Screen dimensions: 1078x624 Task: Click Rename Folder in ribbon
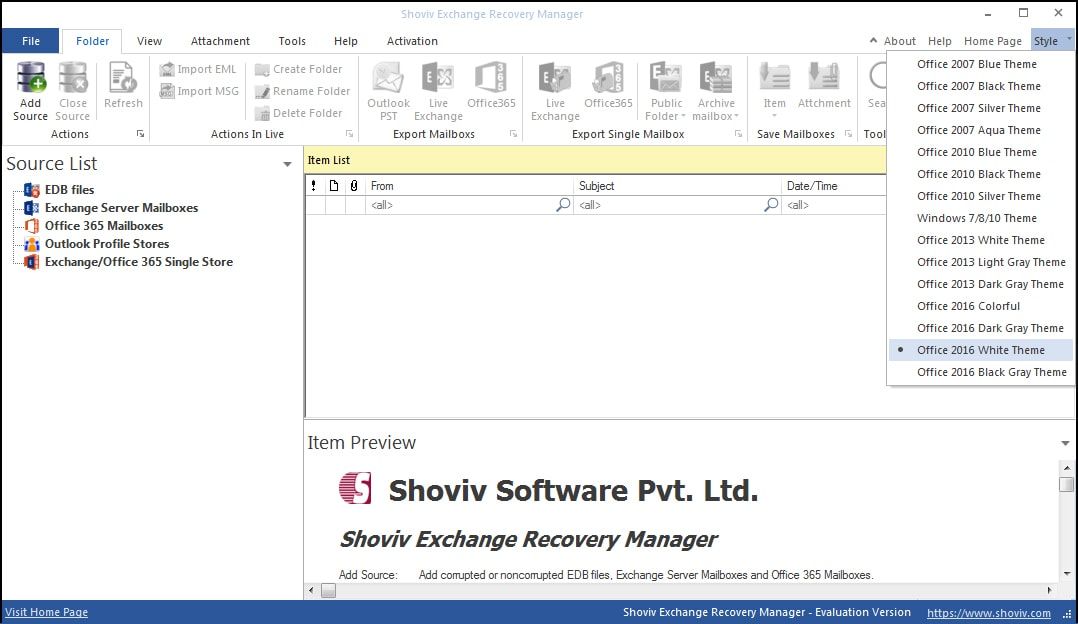[x=302, y=91]
